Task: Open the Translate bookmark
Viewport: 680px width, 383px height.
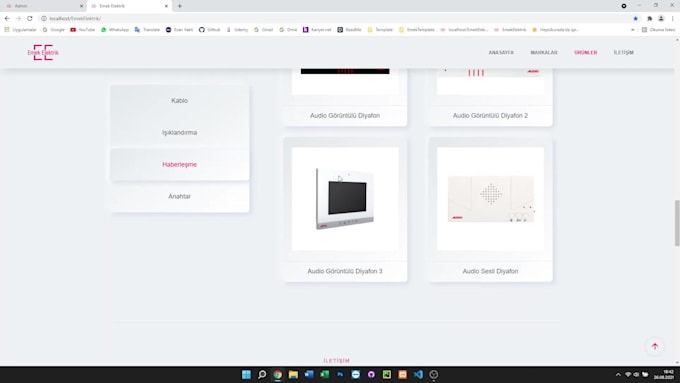Action: pyautogui.click(x=147, y=30)
